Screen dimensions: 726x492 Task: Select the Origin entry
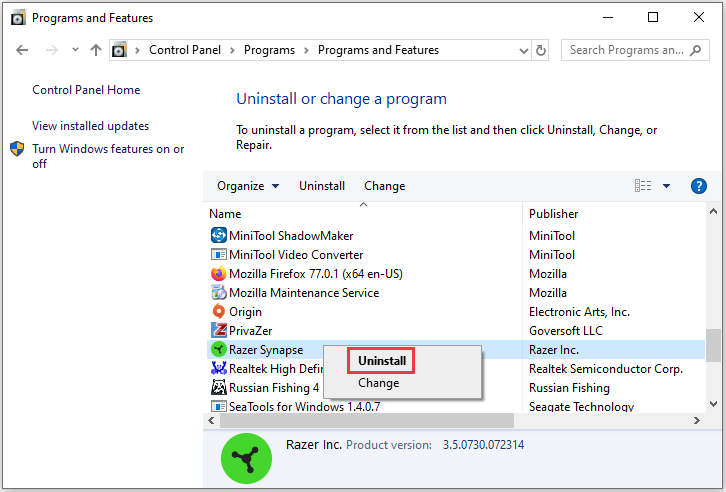245,311
